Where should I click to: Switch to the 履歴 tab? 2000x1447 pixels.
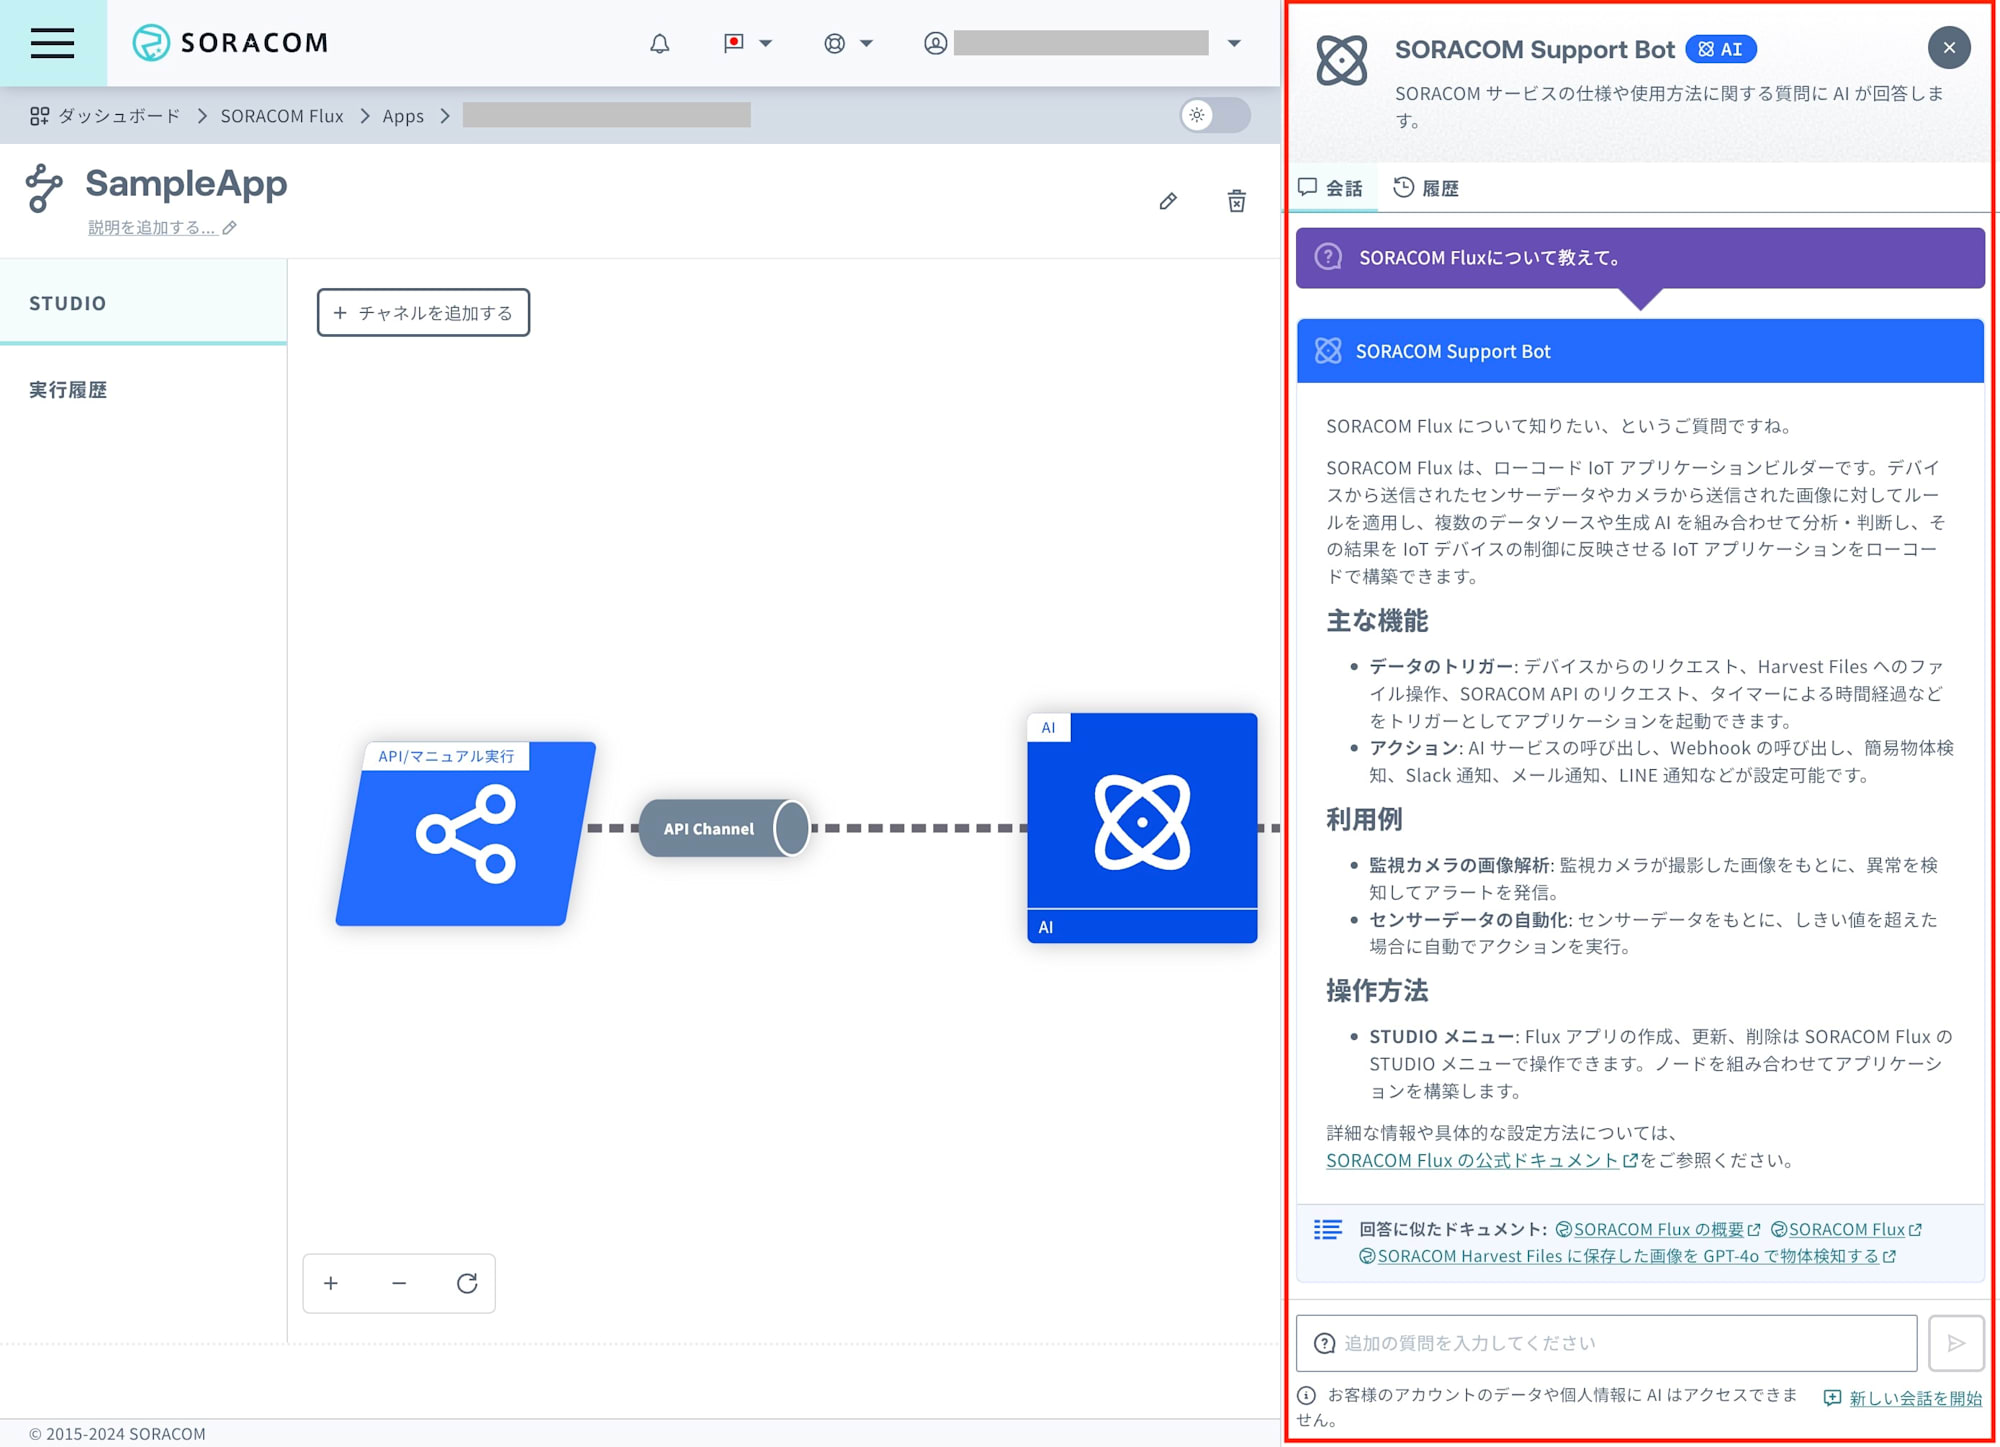[1427, 188]
